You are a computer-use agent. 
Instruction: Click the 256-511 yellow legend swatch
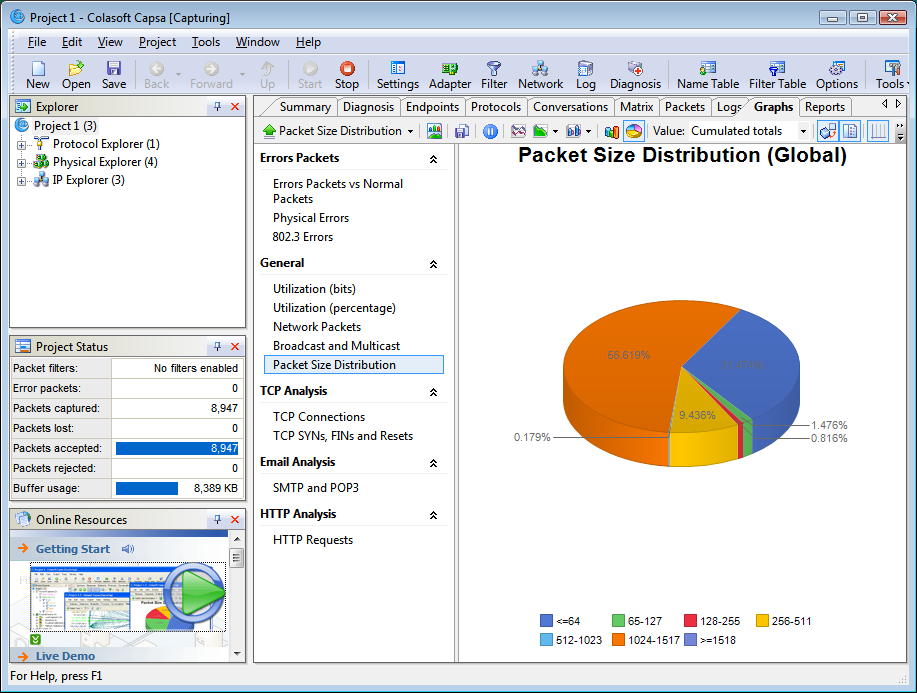[x=762, y=620]
